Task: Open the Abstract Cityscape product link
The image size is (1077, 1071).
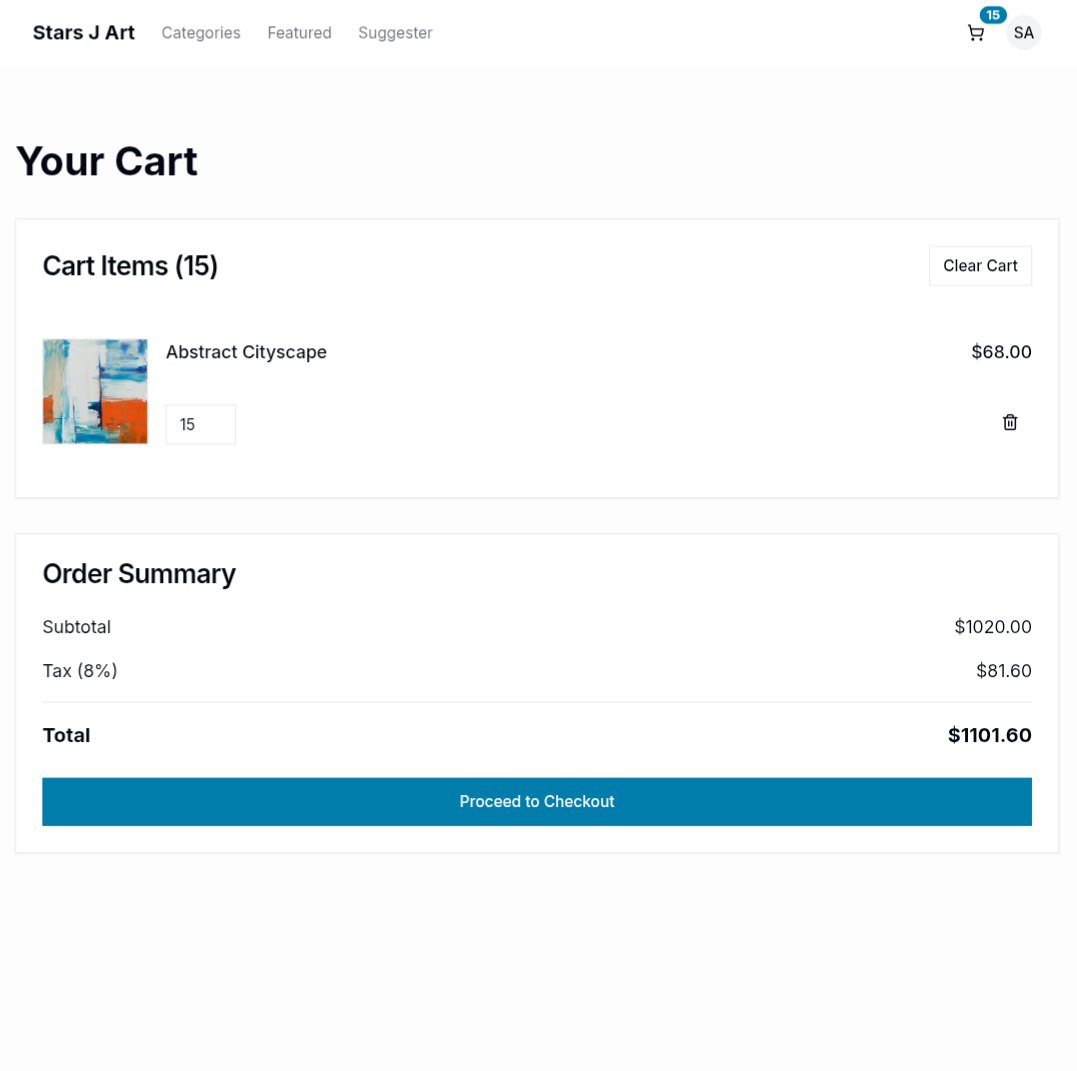Action: [x=246, y=352]
